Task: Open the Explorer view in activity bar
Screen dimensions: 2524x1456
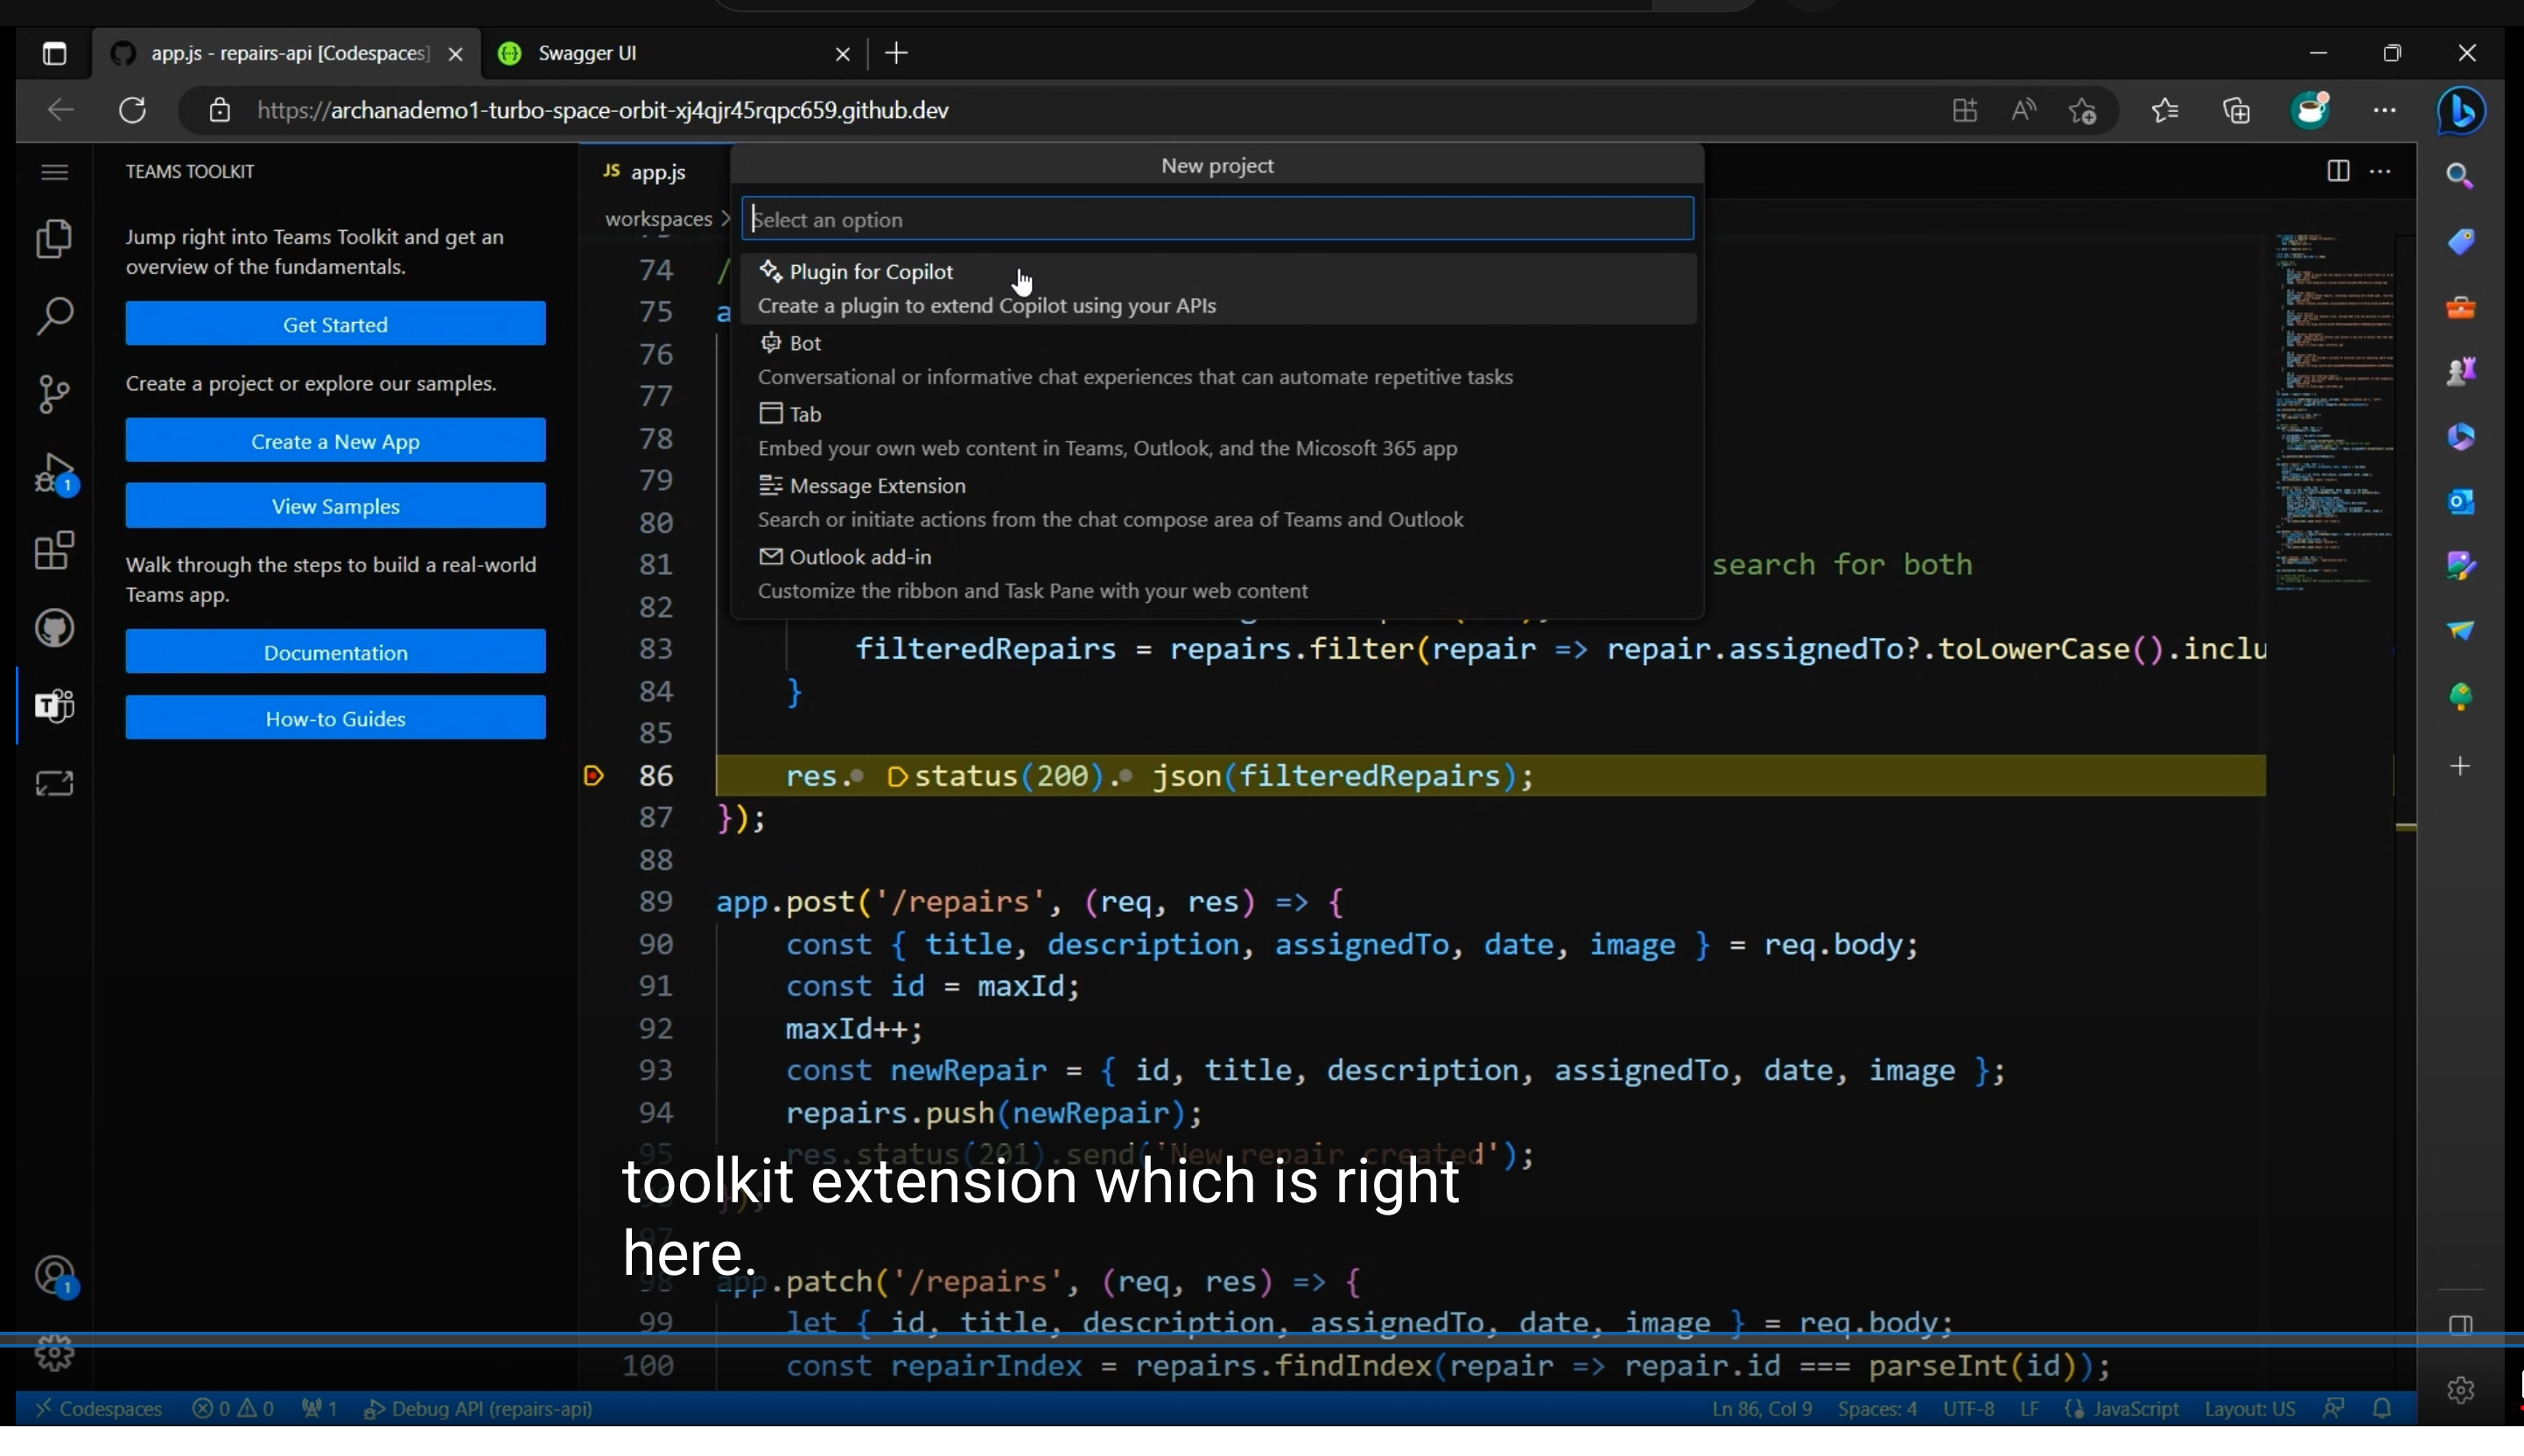Action: point(54,239)
